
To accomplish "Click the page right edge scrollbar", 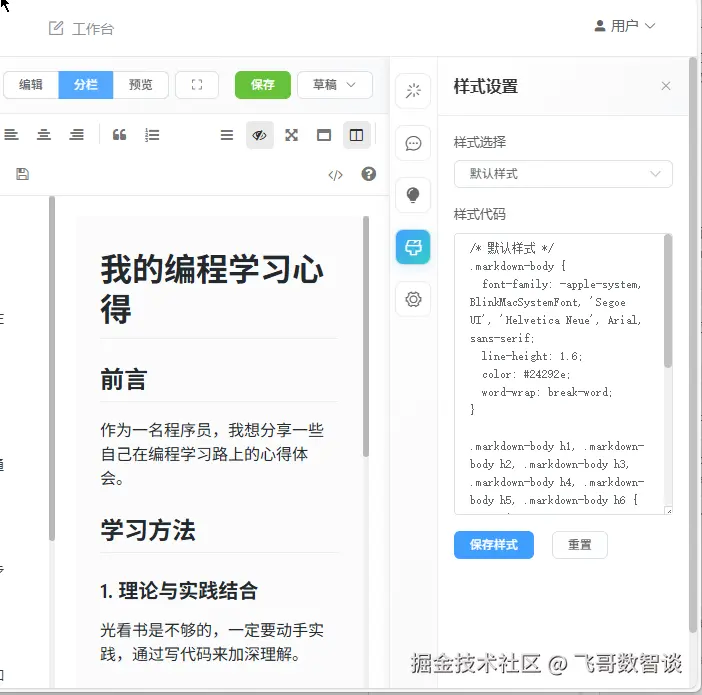I will pos(693,345).
